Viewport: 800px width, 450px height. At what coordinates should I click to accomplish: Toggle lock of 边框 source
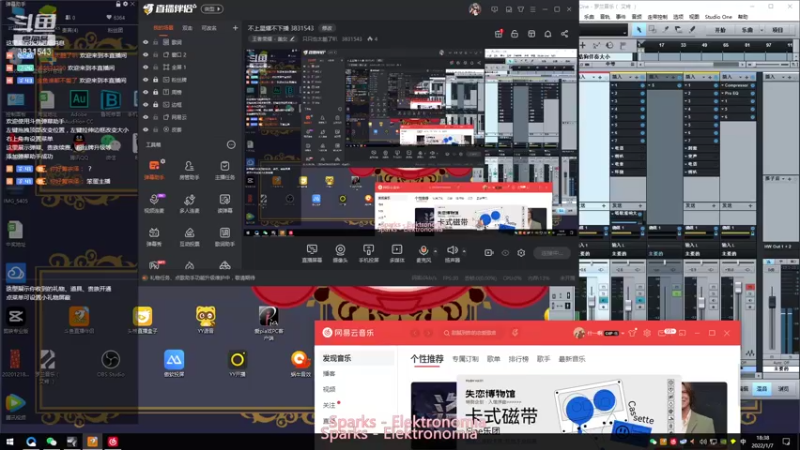[156, 105]
